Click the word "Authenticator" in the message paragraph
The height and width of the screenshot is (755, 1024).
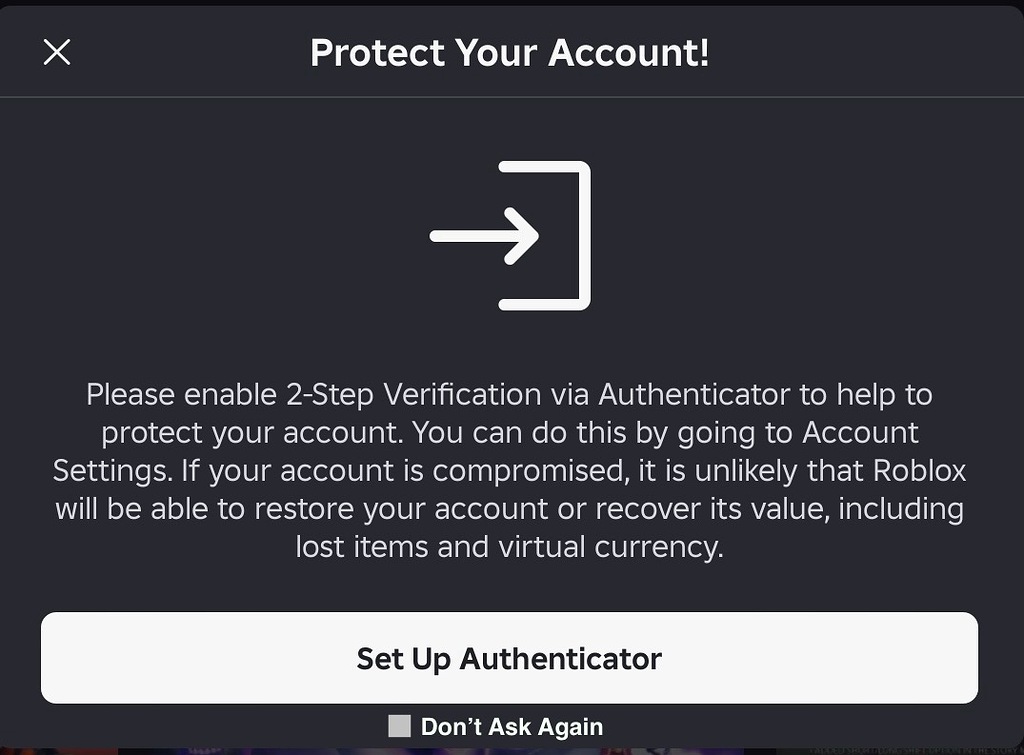point(694,395)
